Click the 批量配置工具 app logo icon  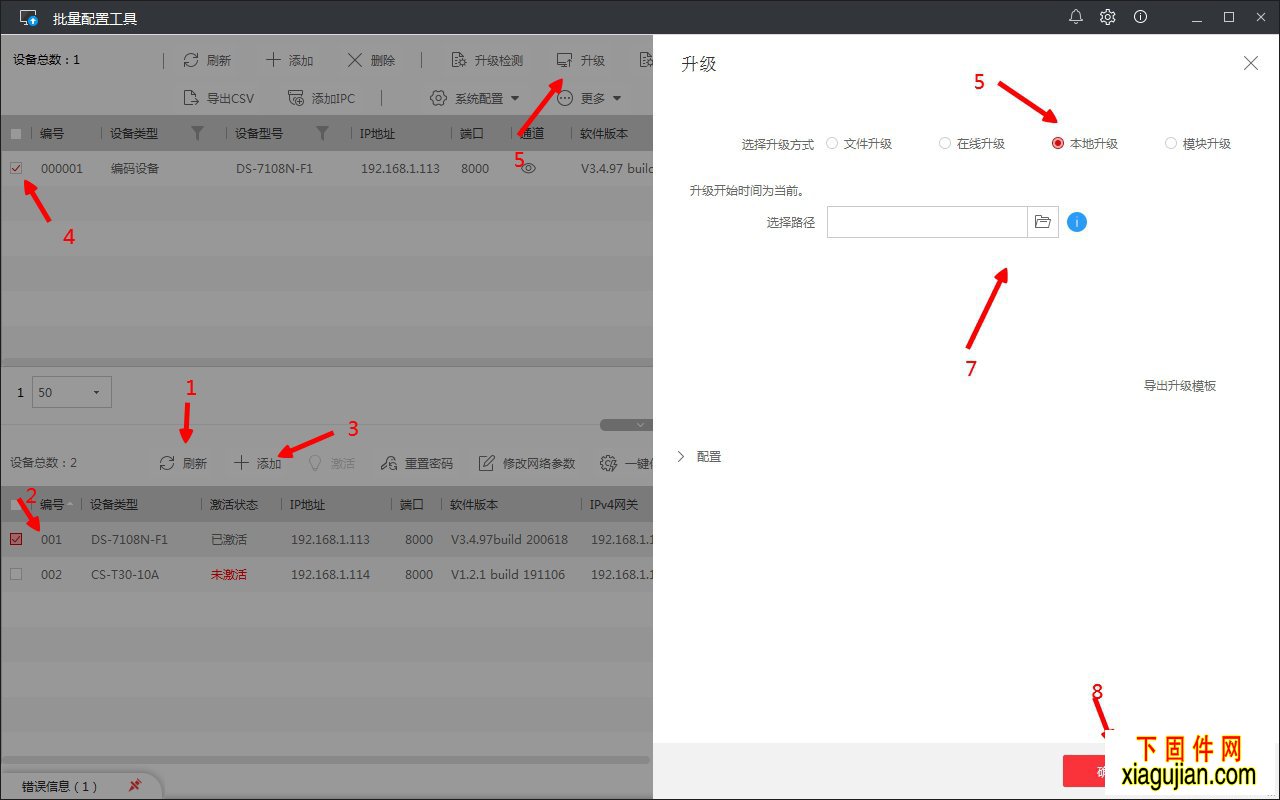click(29, 18)
